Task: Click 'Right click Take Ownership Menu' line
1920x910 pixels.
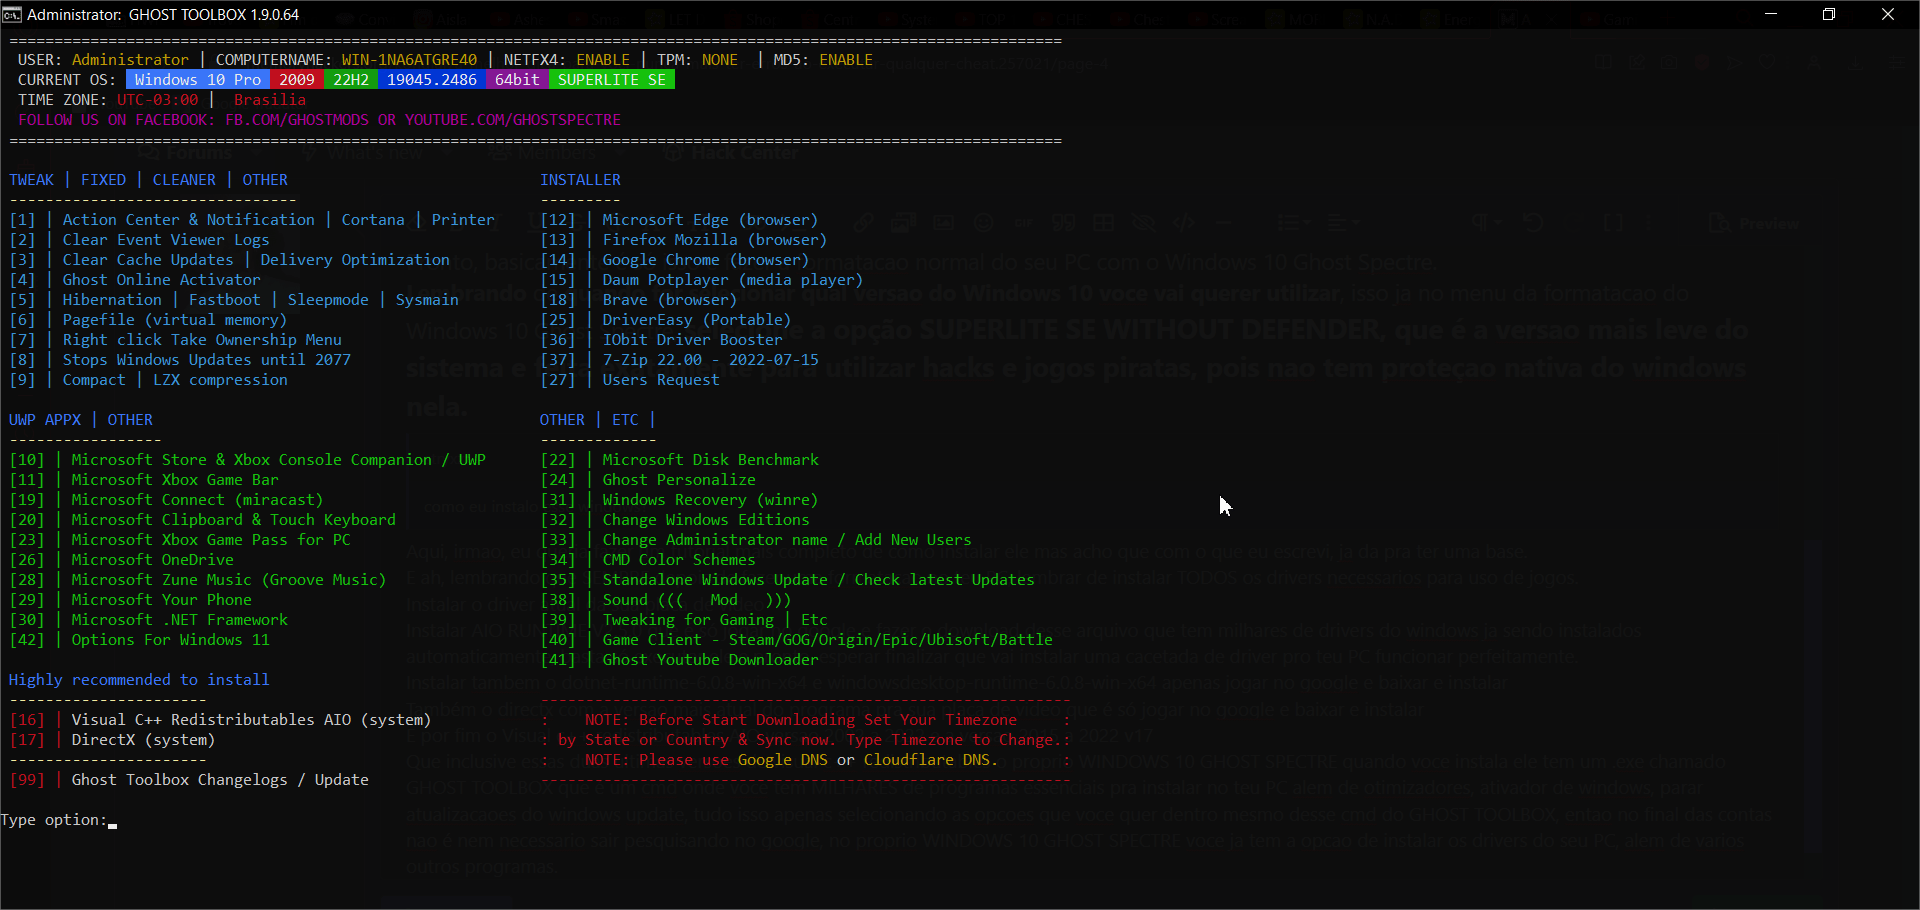Action: [x=202, y=340]
